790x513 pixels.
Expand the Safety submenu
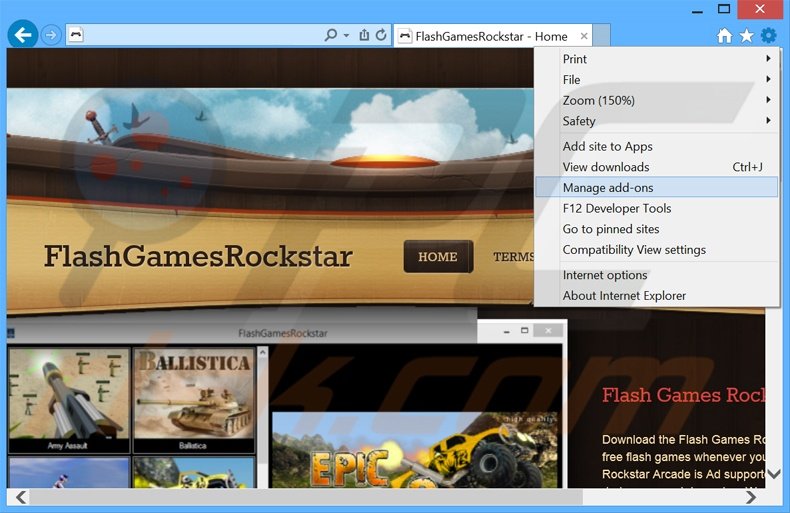(x=656, y=121)
